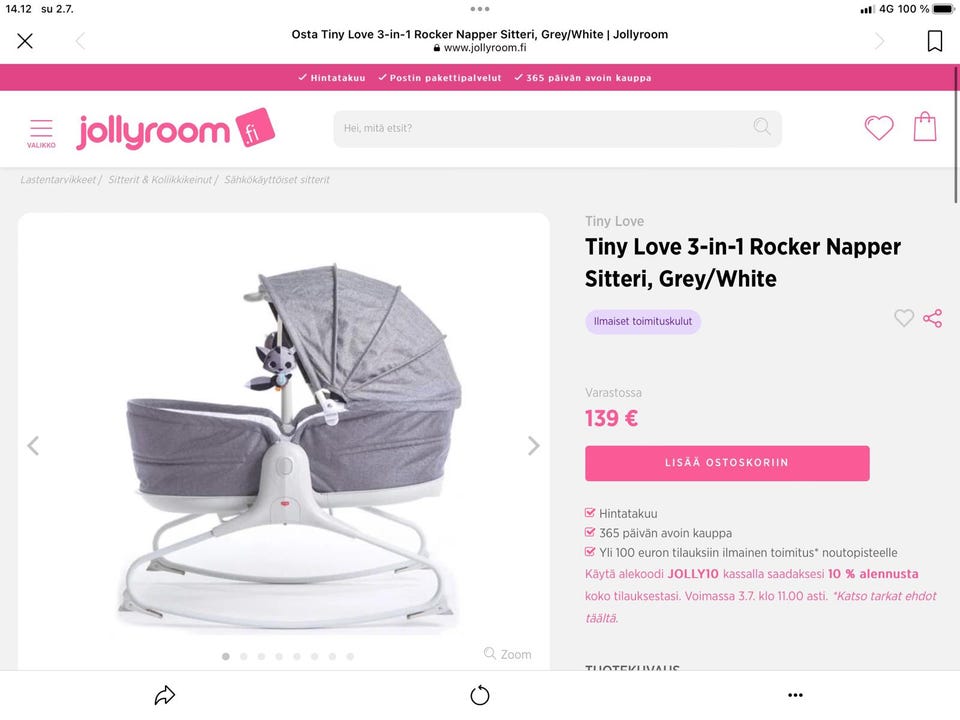Open bottom toolbar more options dots
The height and width of the screenshot is (720, 960).
pos(795,695)
